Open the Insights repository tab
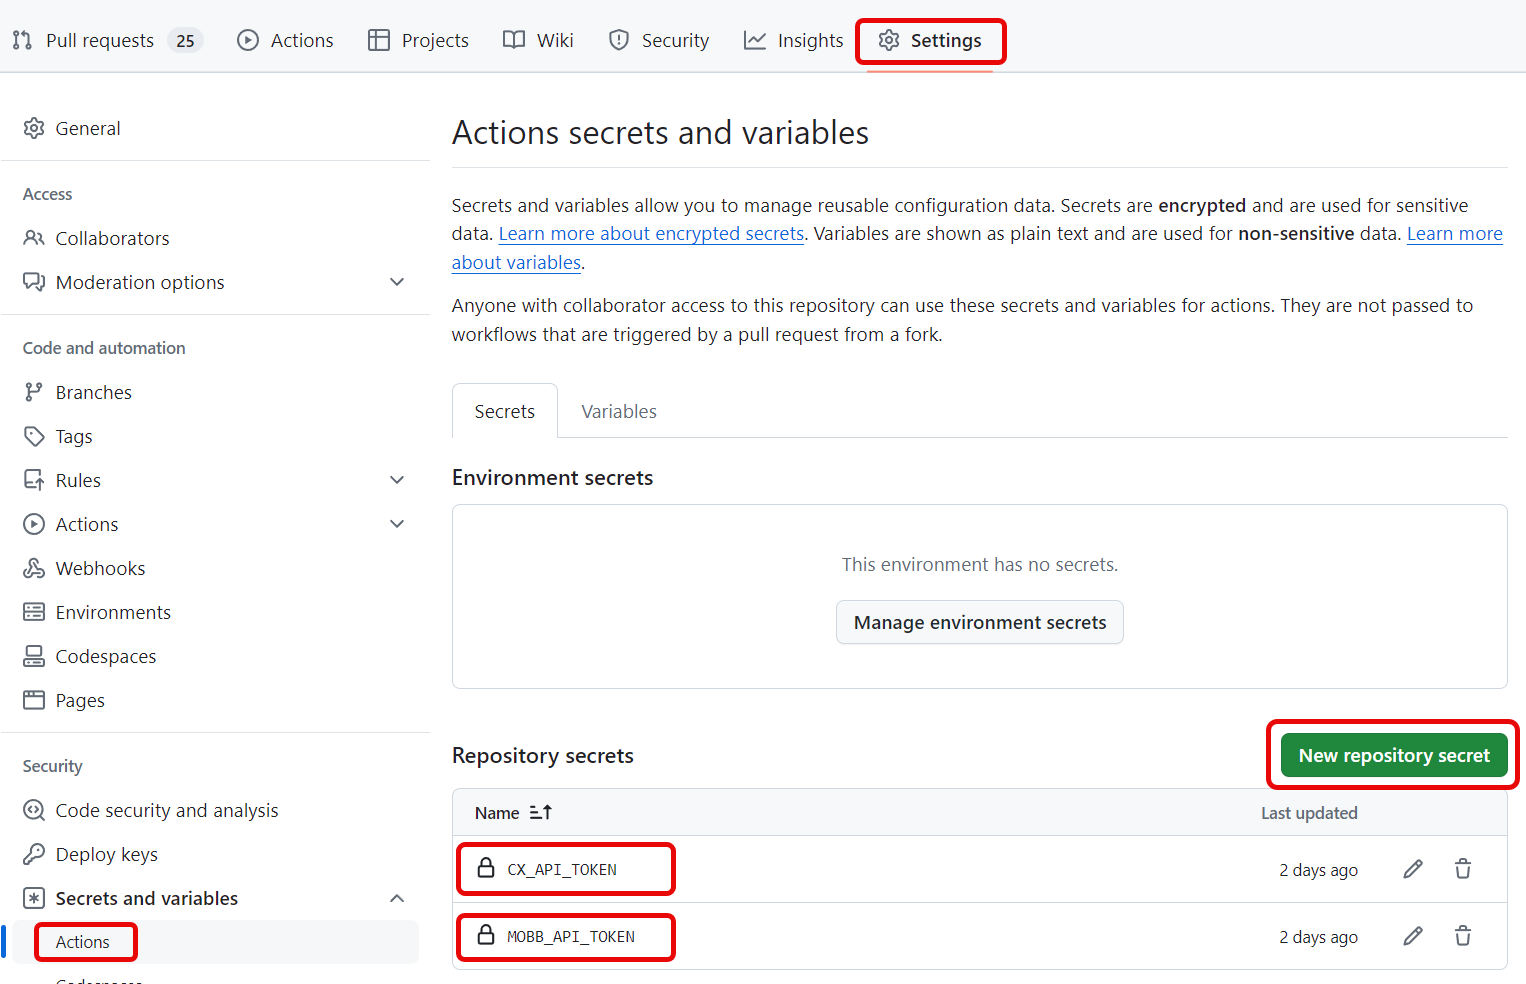 click(x=794, y=40)
